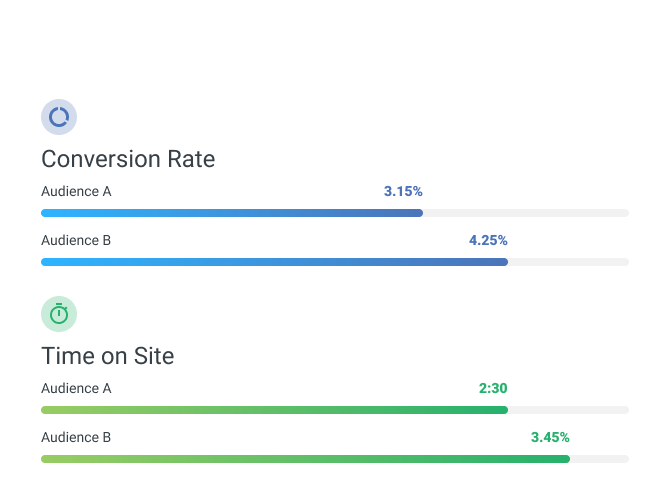Screen dimensions: 670x500
Task: Select the Conversion Rate heading
Action: pos(128,159)
